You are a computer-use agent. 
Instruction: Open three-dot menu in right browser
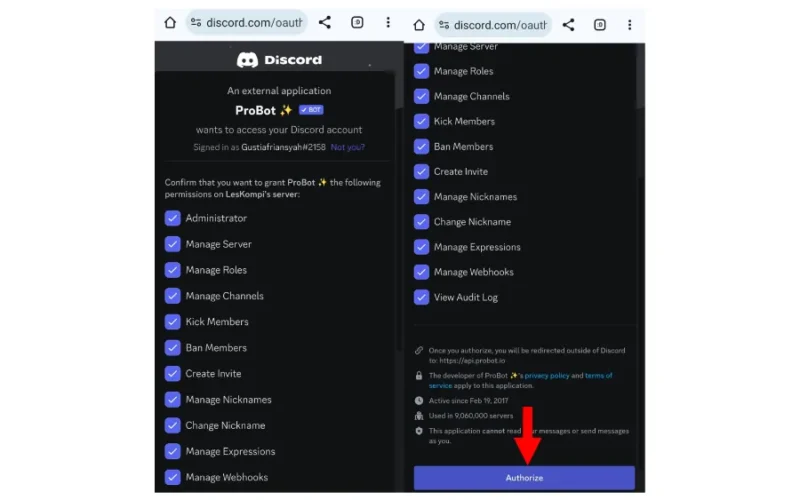[630, 25]
